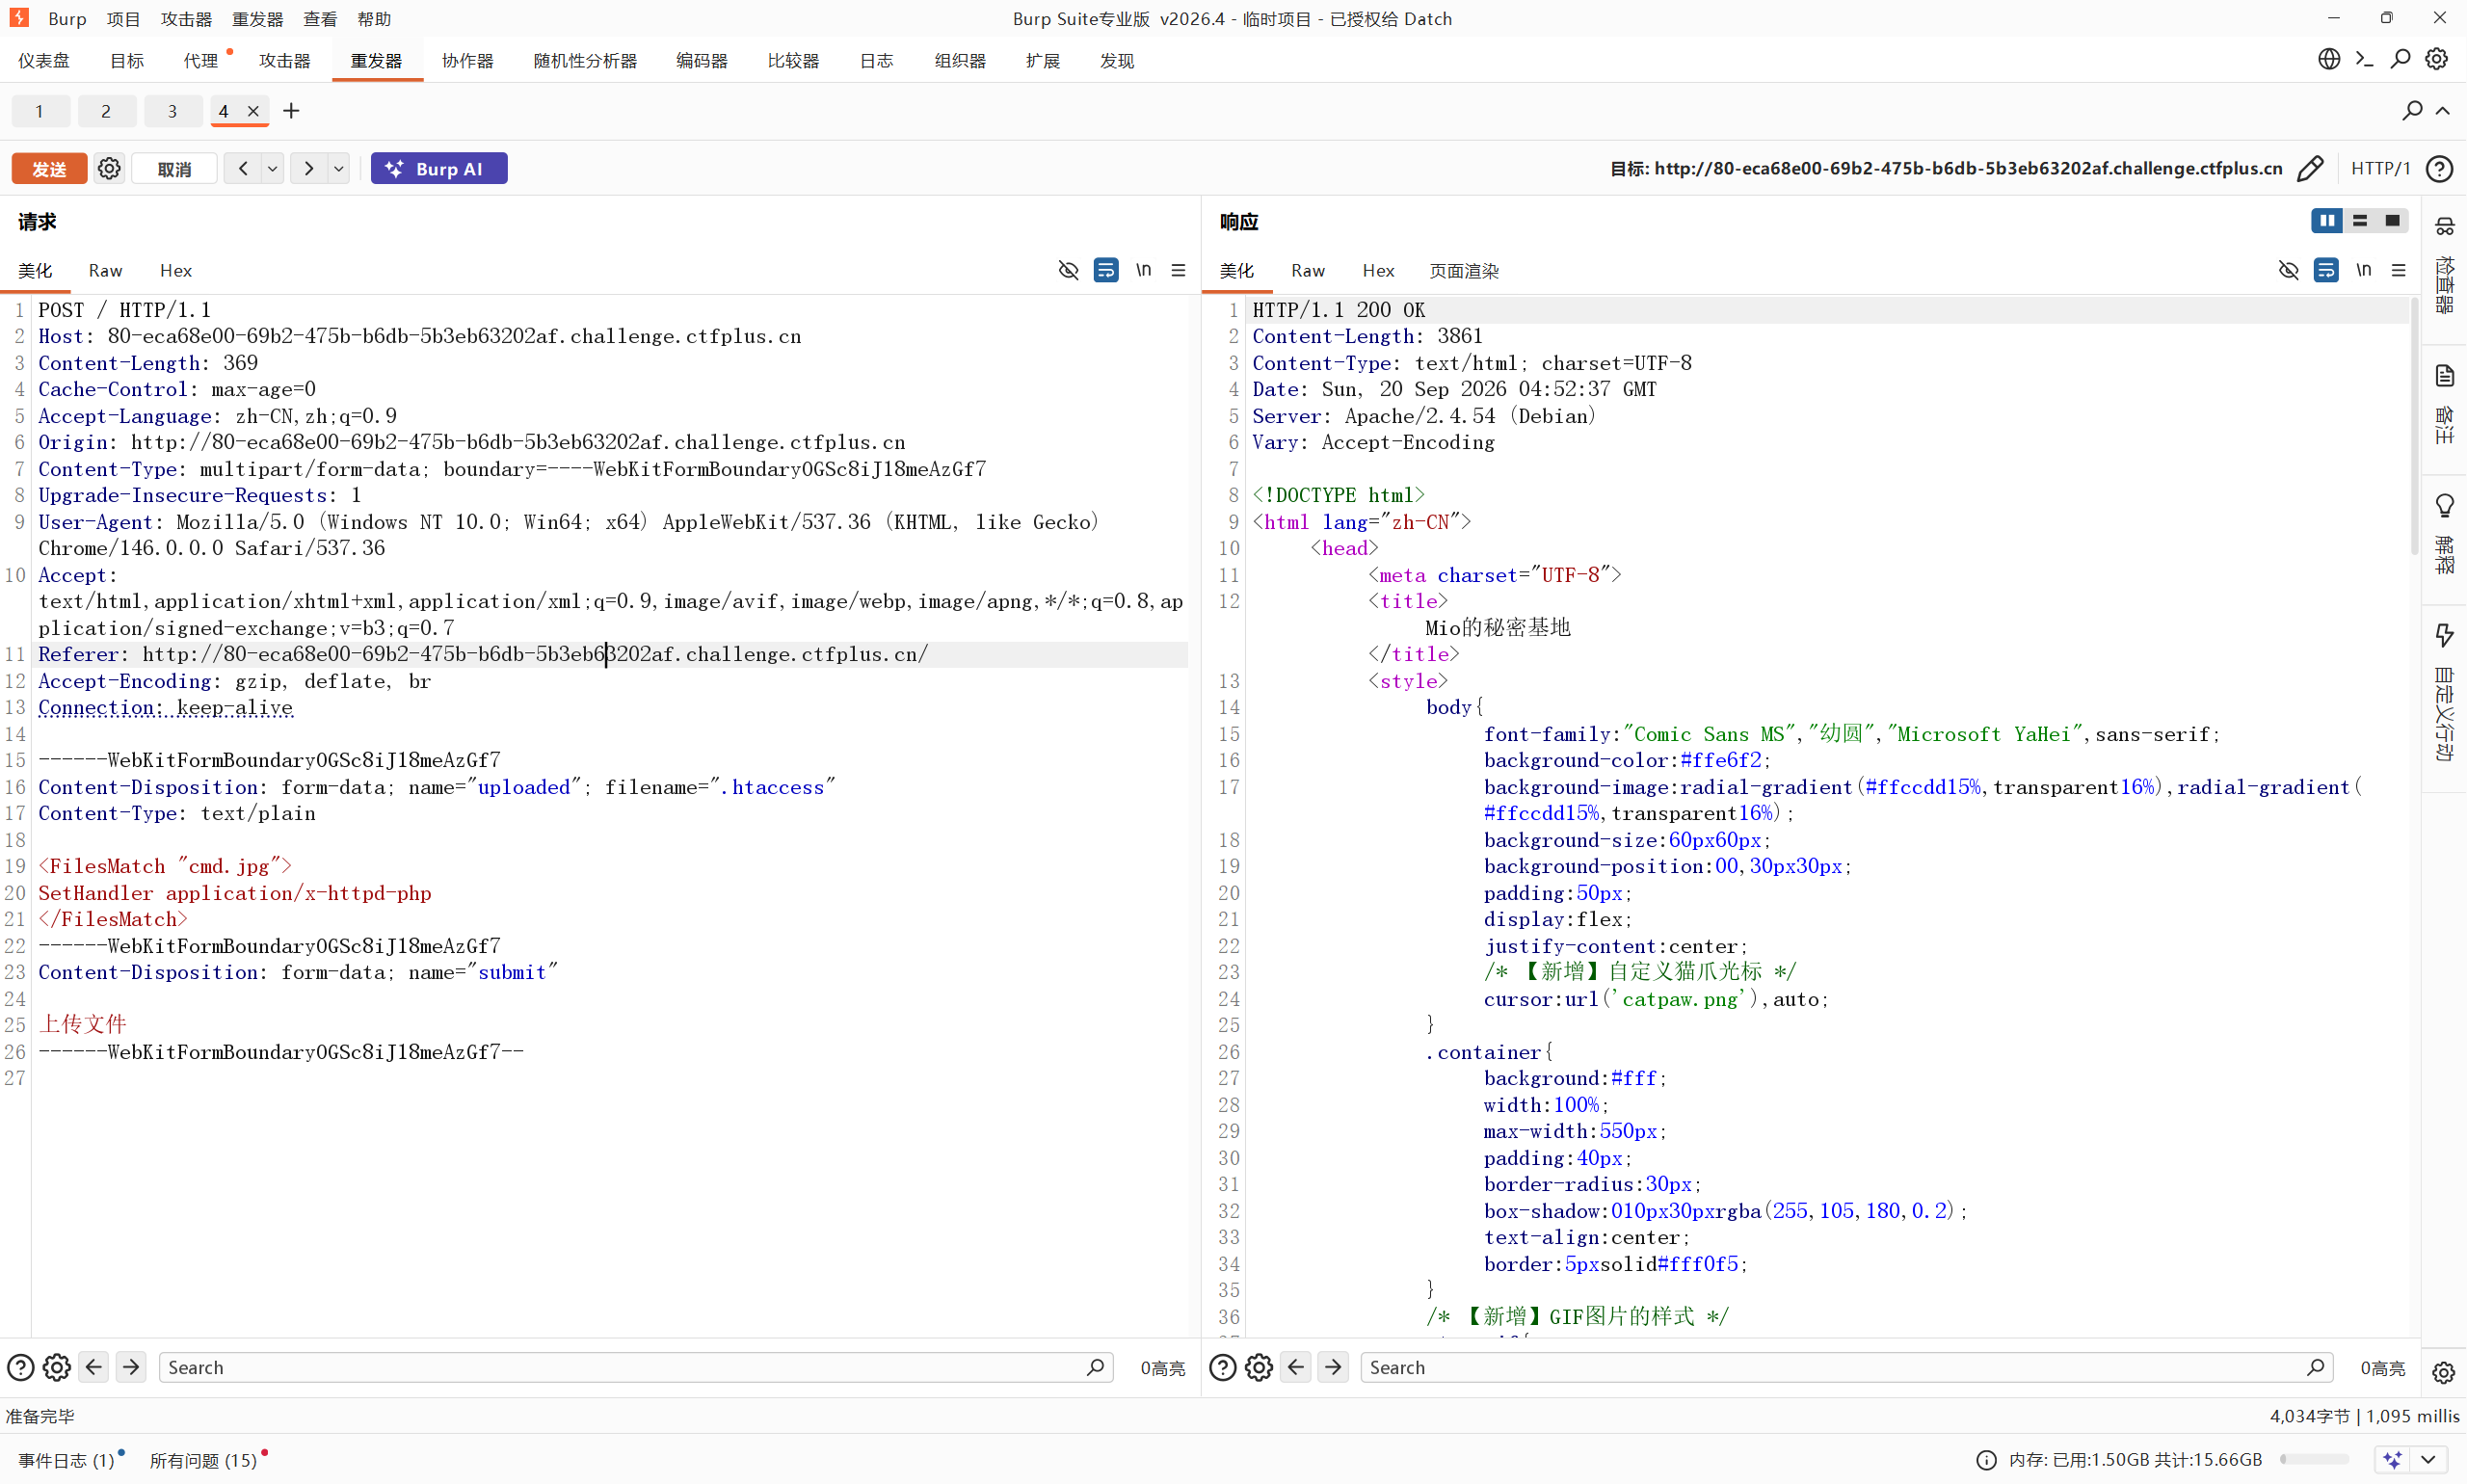The width and height of the screenshot is (2467, 1484).
Task: Click response search previous match arrow
Action: pyautogui.click(x=1296, y=1367)
